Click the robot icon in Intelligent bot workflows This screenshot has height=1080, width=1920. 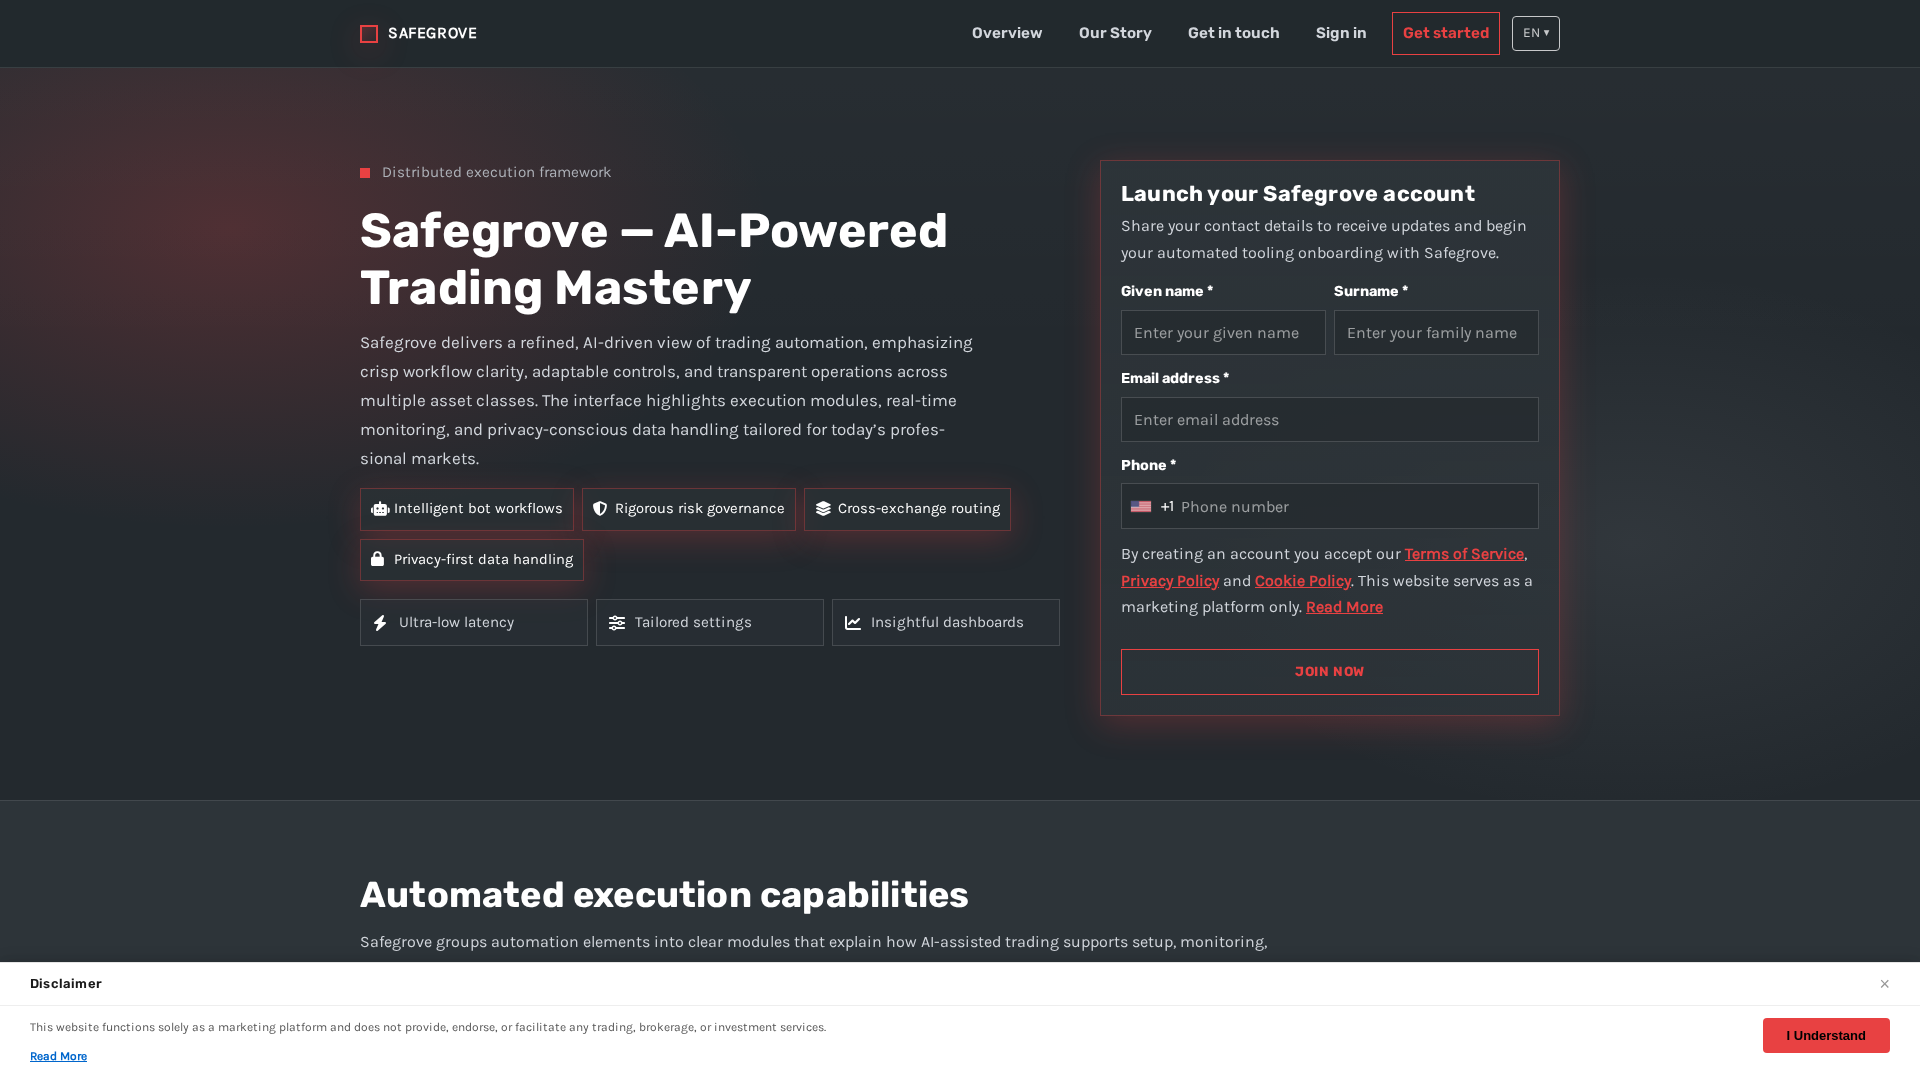380,509
